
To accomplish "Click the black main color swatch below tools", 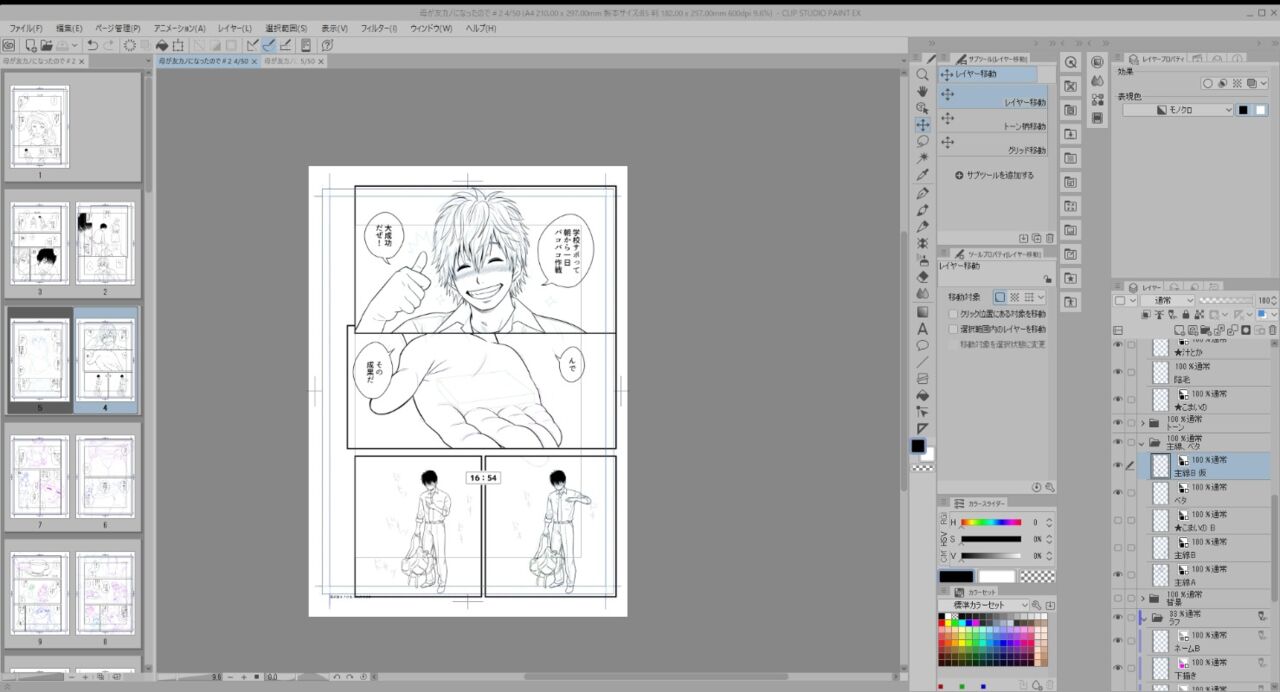I will 918,446.
